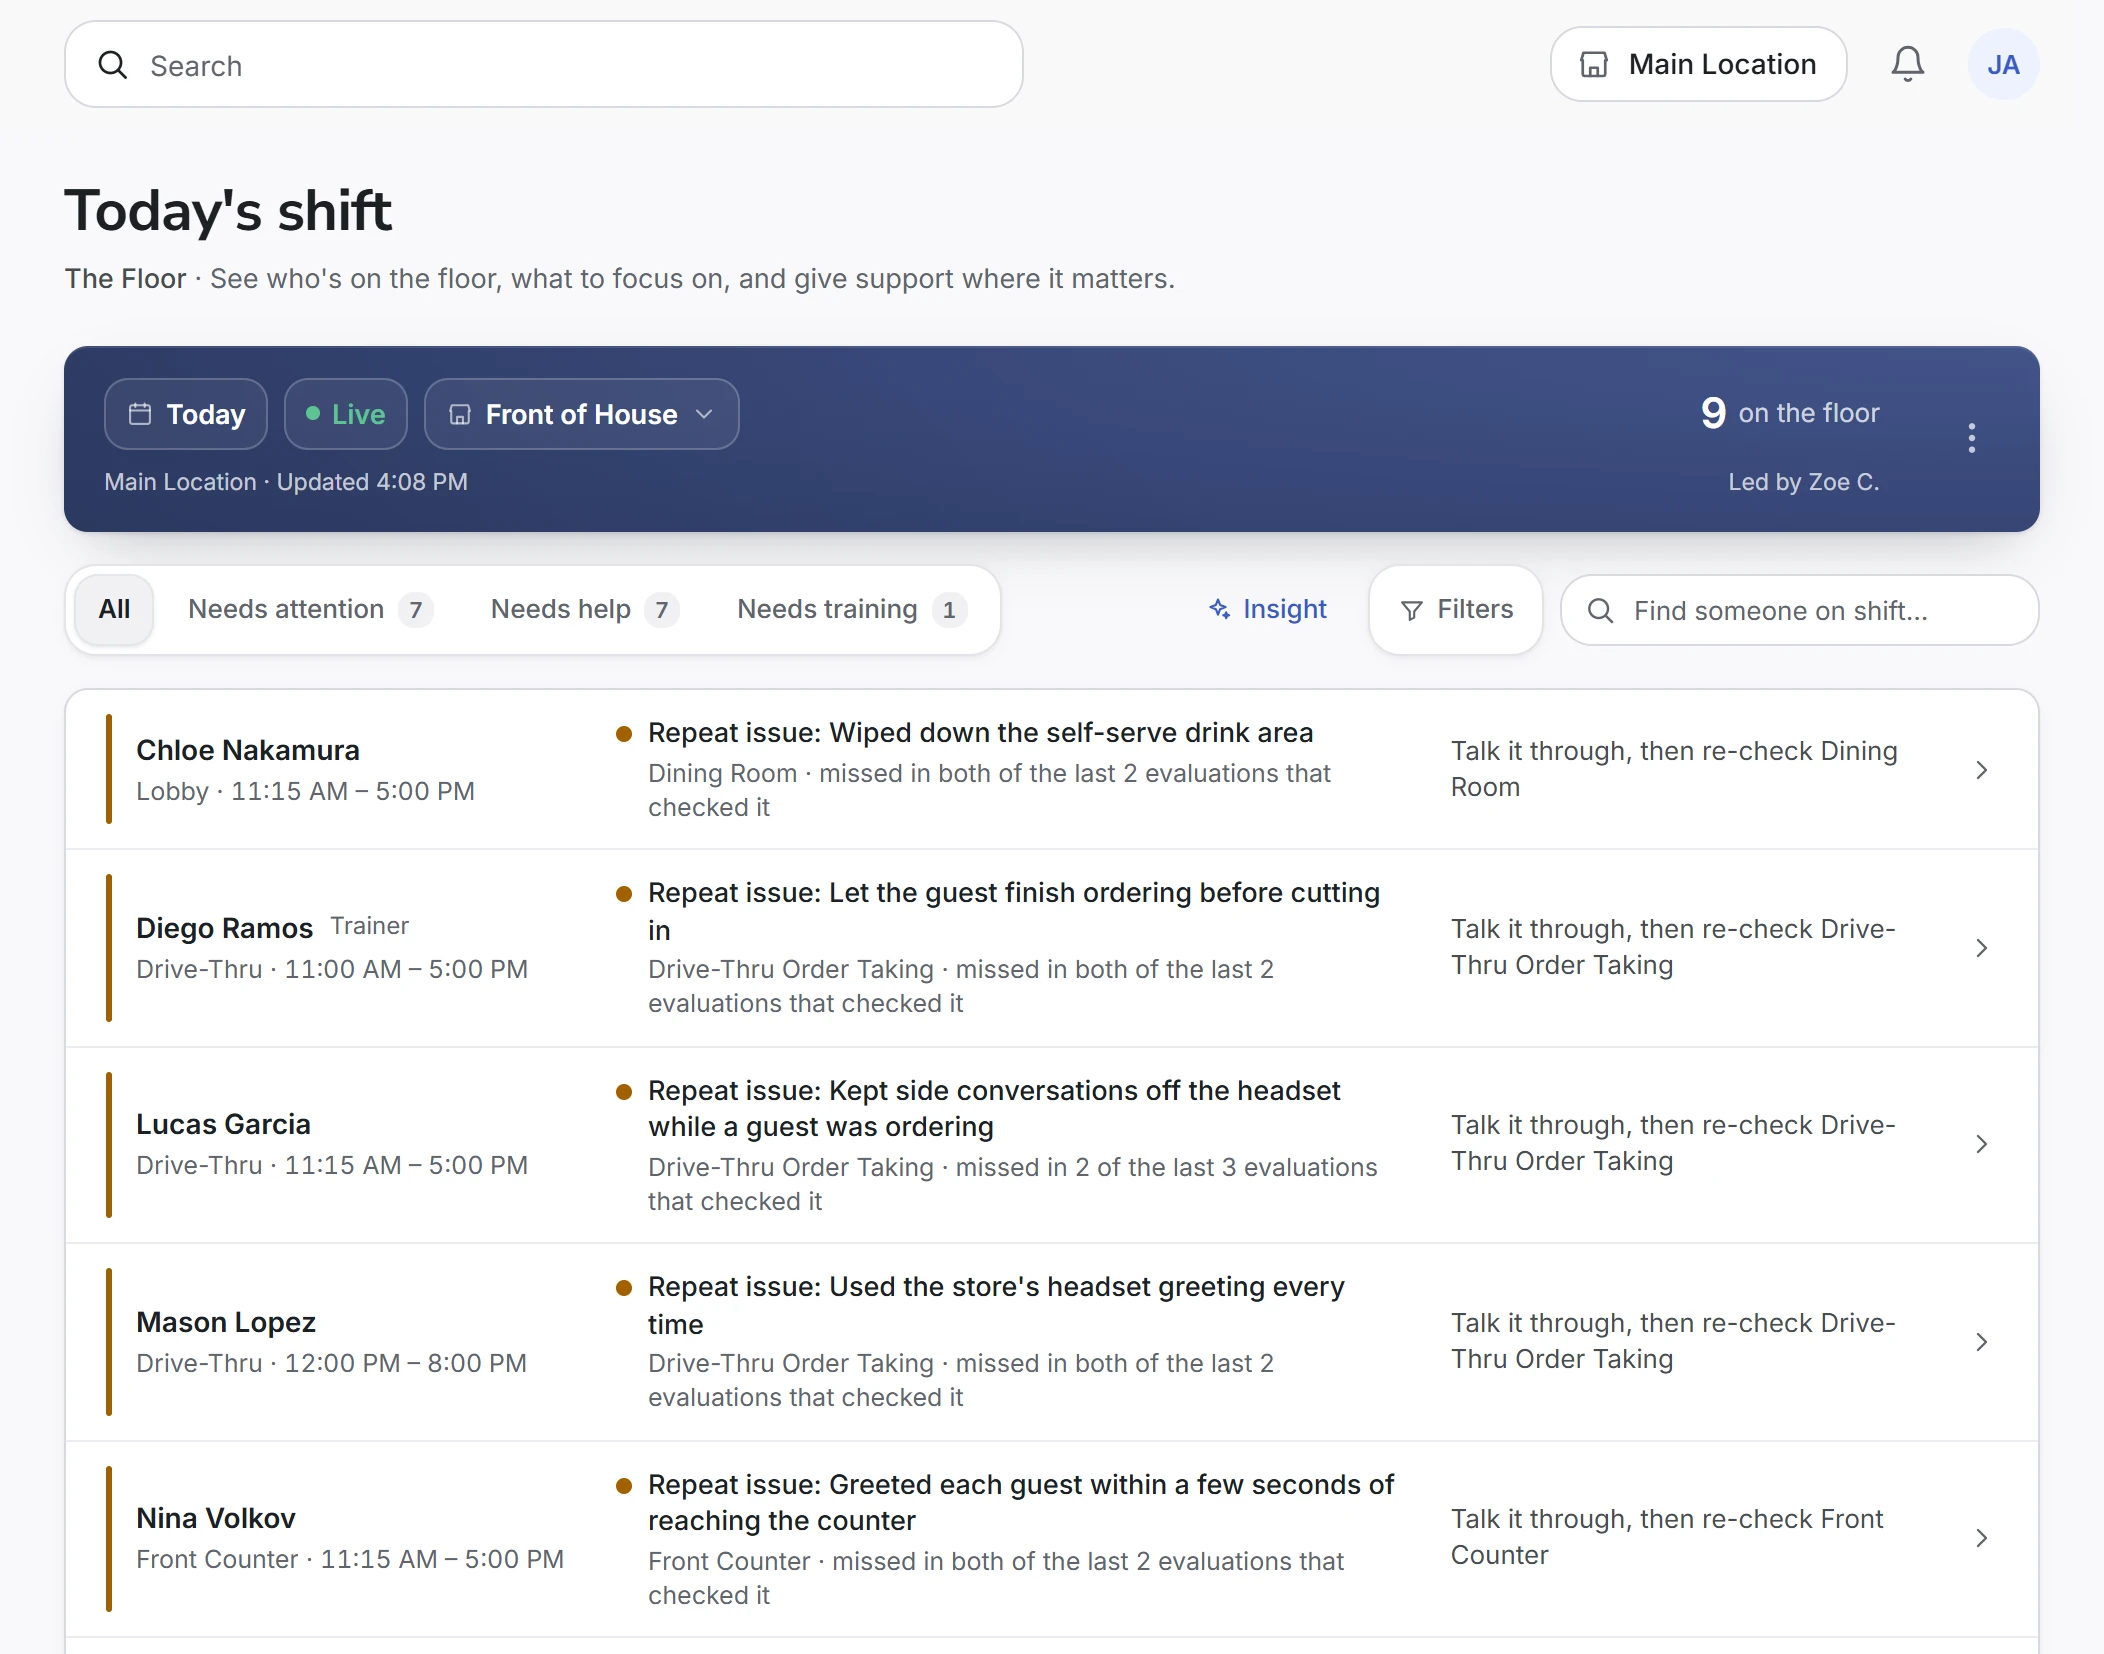This screenshot has width=2104, height=1654.
Task: Click the calendar icon on Today chip
Action: tap(140, 413)
